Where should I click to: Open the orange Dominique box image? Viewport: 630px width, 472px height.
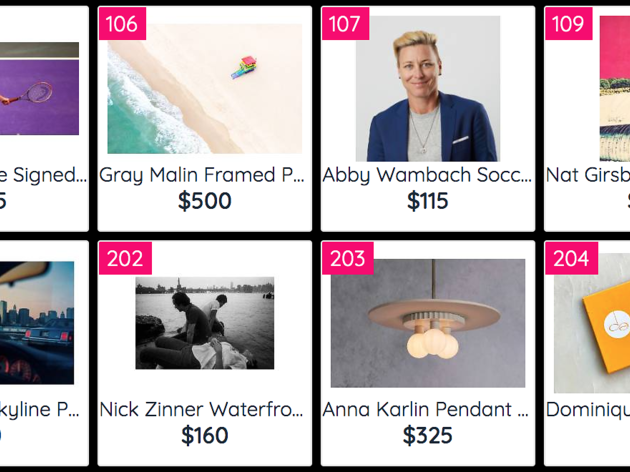592,323
